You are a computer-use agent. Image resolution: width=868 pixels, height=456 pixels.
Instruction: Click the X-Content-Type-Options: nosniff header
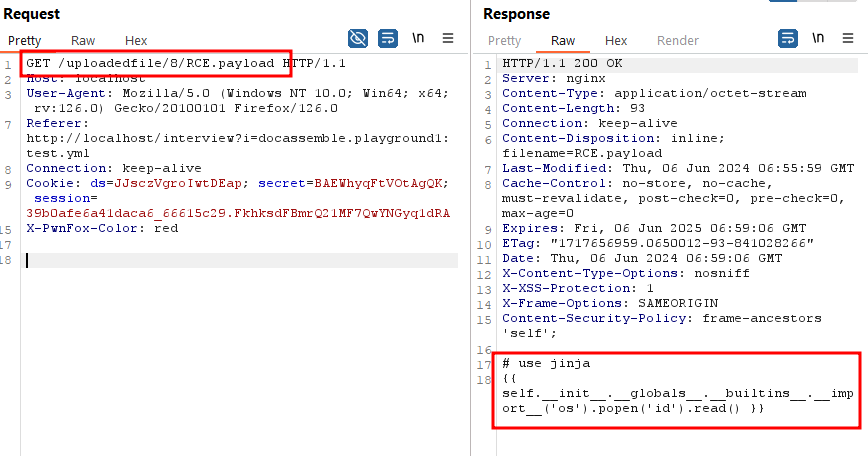[x=626, y=273]
